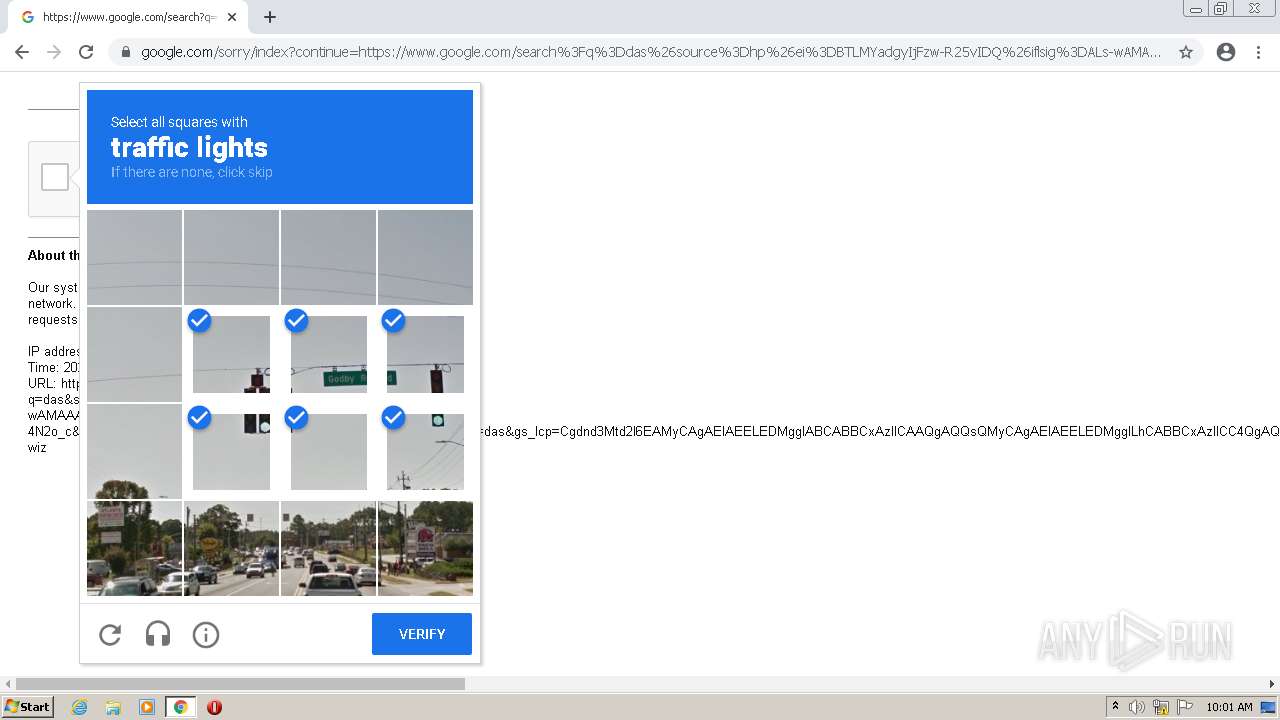
Task: Click the address bar URL
Action: click(x=651, y=52)
